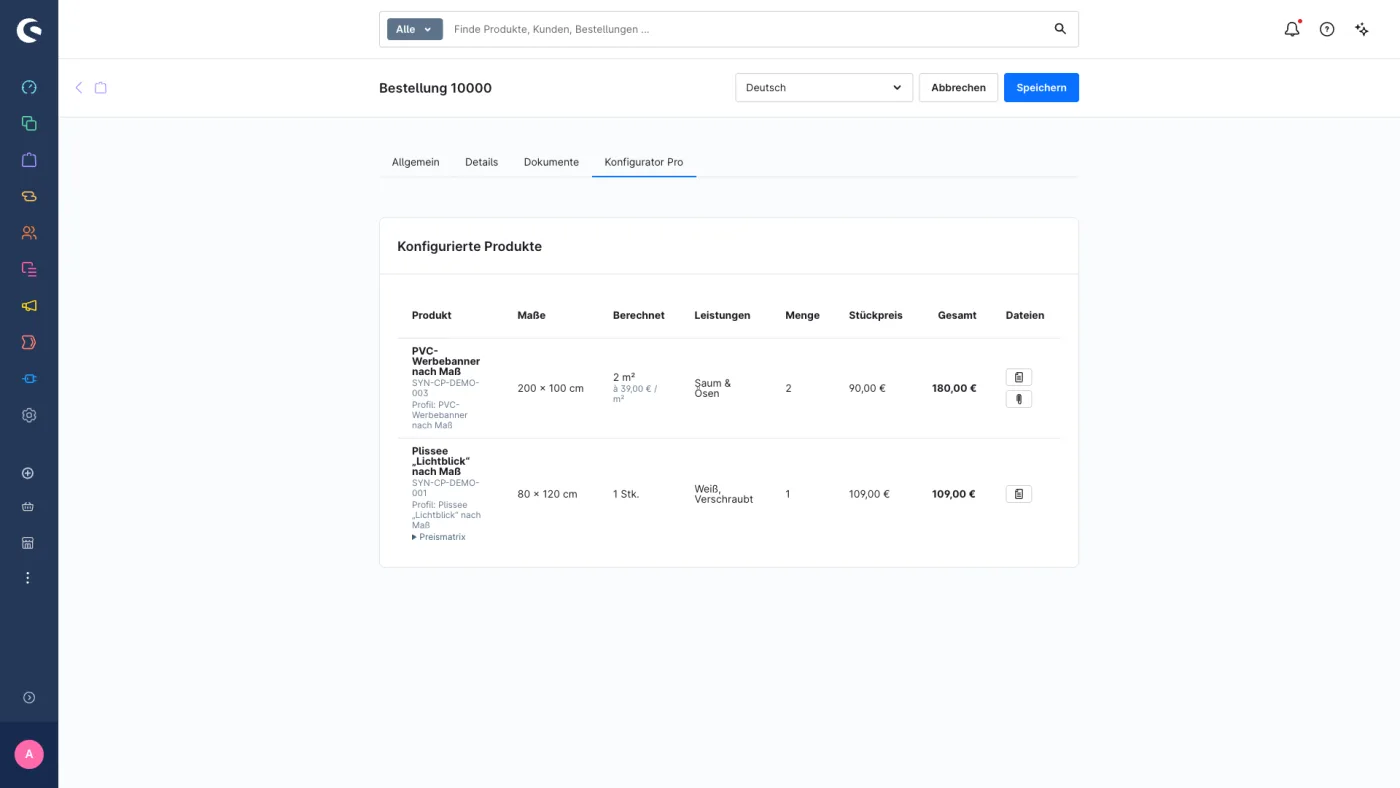This screenshot has width=1400, height=788.
Task: Open the paperclip attachment for PVC-Werbebanner row
Action: click(x=1018, y=399)
